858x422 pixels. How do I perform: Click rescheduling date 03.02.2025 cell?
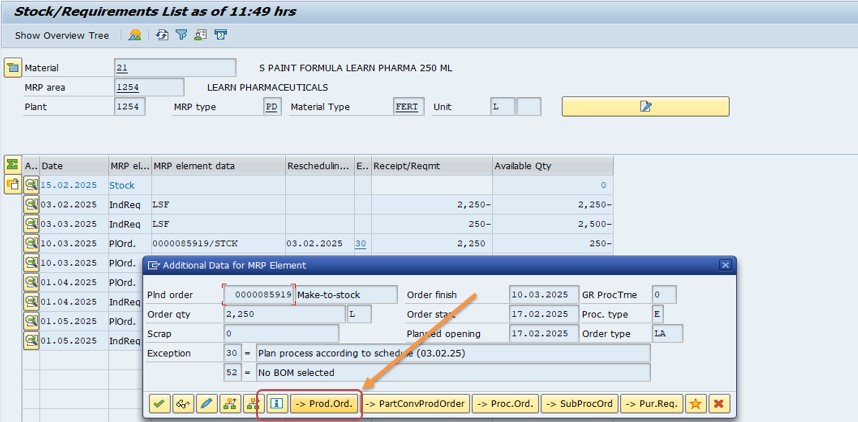(315, 244)
